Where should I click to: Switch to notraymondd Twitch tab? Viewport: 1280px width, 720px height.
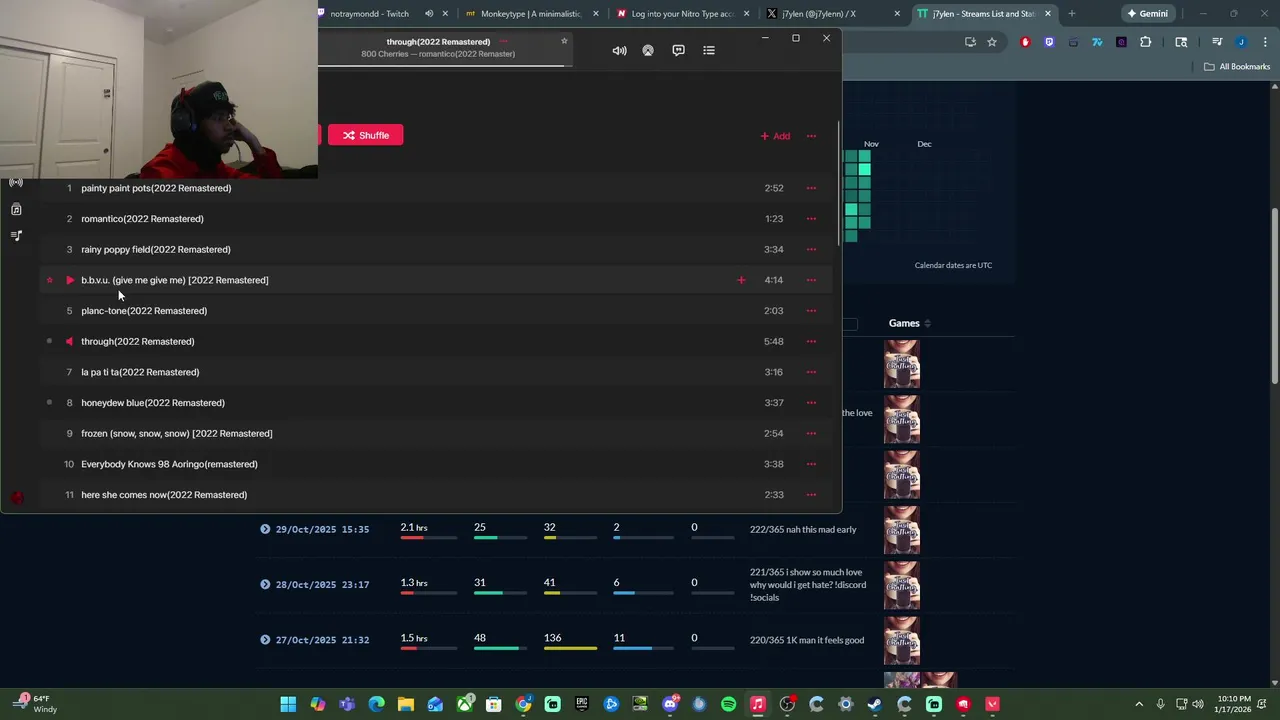point(369,14)
